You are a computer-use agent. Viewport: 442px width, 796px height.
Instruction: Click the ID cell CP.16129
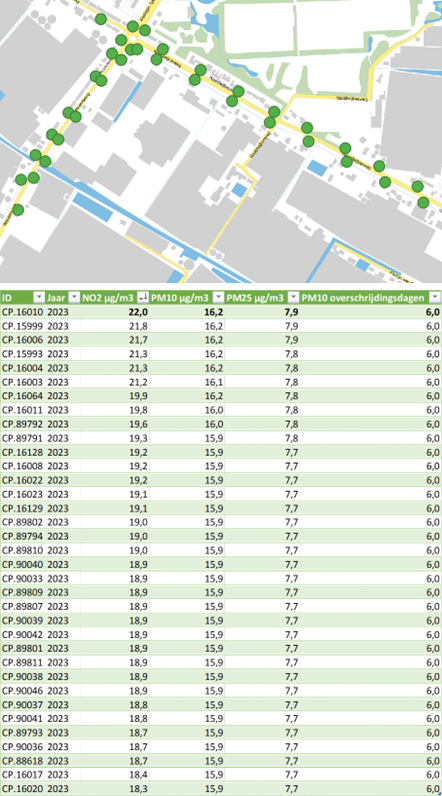(23, 508)
